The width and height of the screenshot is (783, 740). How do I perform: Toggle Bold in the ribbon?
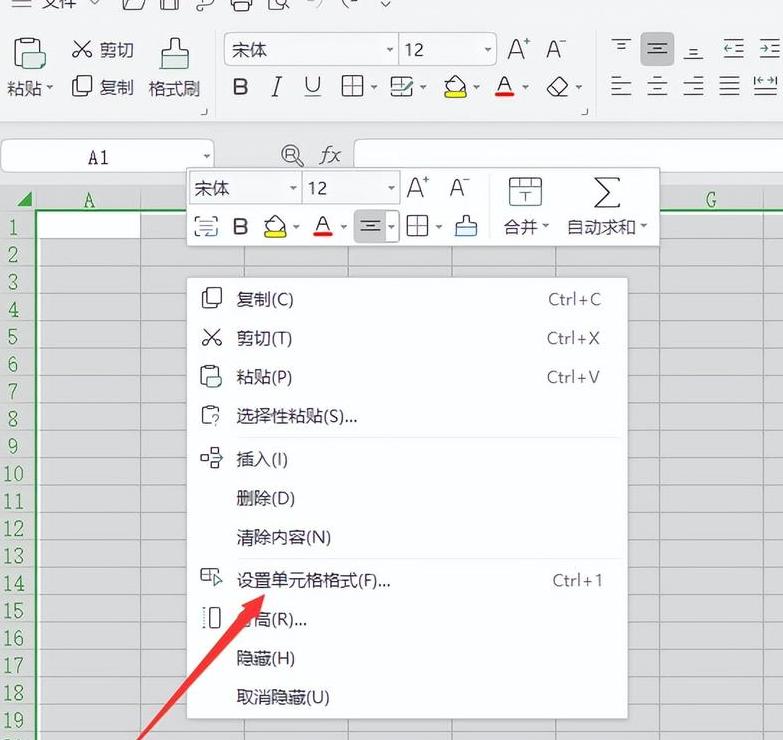point(240,87)
